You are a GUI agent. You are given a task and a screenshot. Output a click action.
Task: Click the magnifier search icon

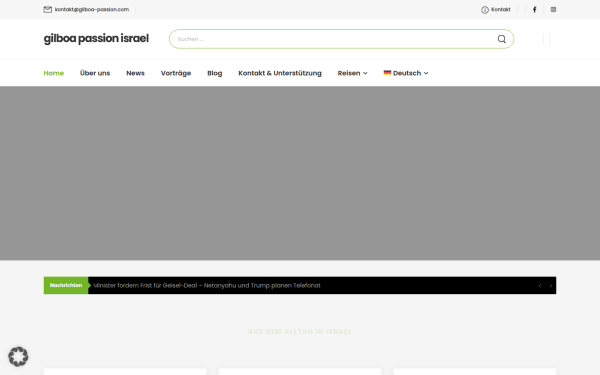point(502,39)
